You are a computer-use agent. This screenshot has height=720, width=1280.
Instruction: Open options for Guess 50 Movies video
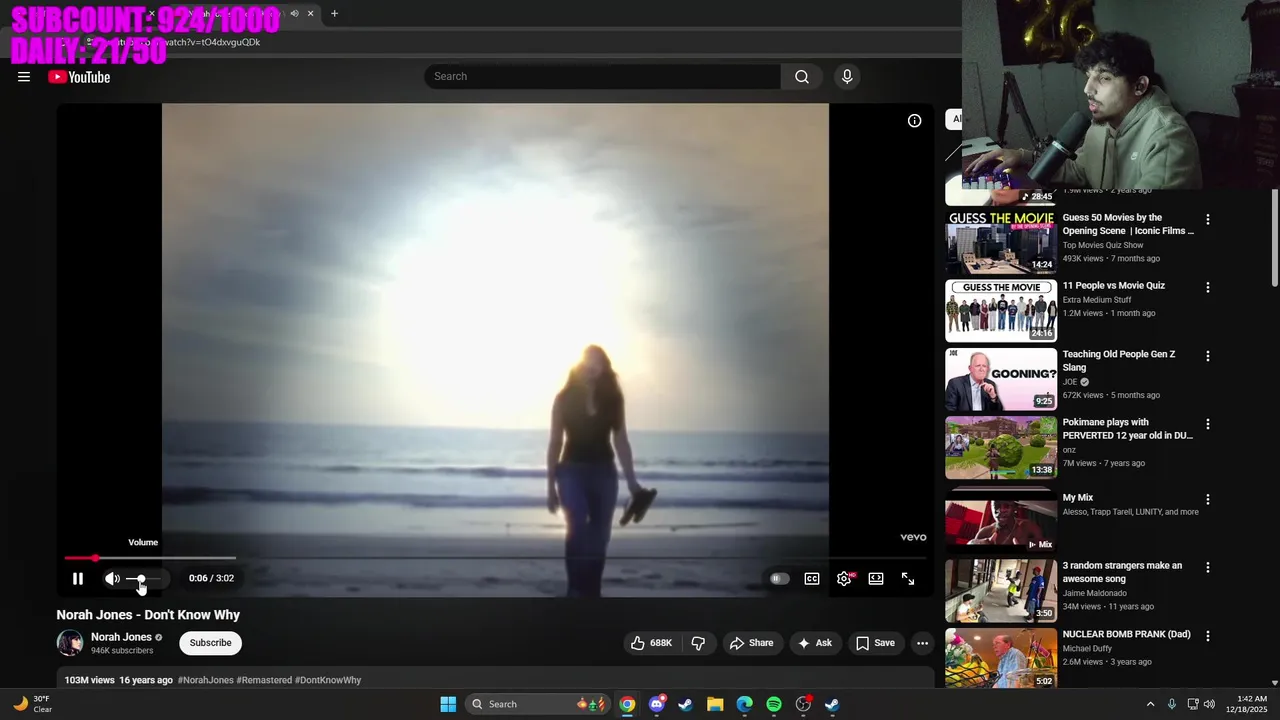[x=1207, y=219]
